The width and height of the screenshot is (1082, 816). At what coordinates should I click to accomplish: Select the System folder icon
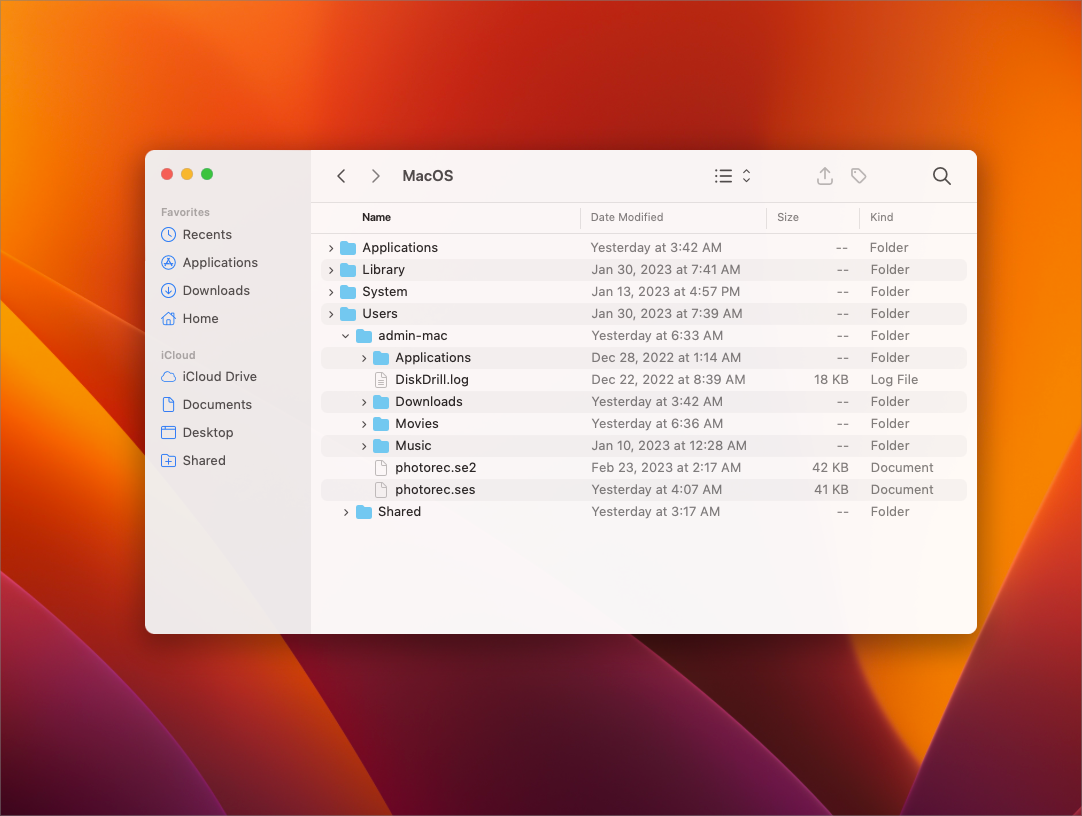point(348,292)
